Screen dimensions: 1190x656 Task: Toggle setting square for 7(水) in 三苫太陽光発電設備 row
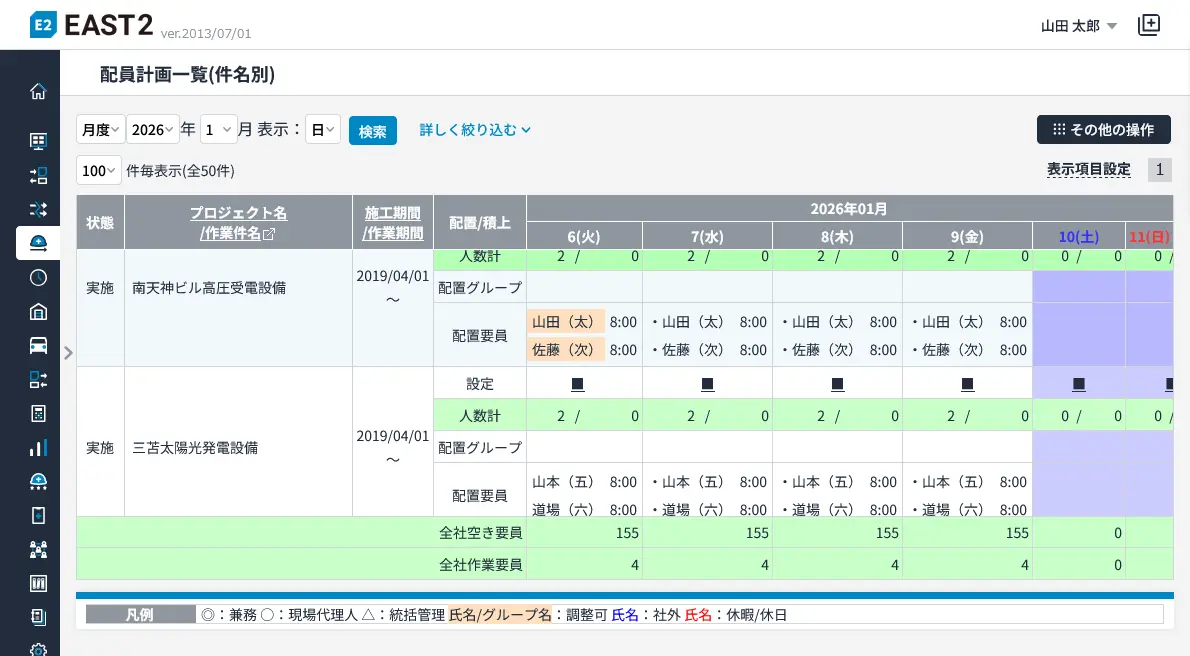[708, 384]
